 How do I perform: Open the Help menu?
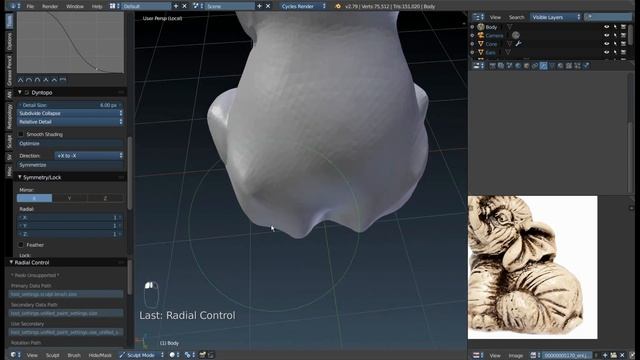click(97, 7)
